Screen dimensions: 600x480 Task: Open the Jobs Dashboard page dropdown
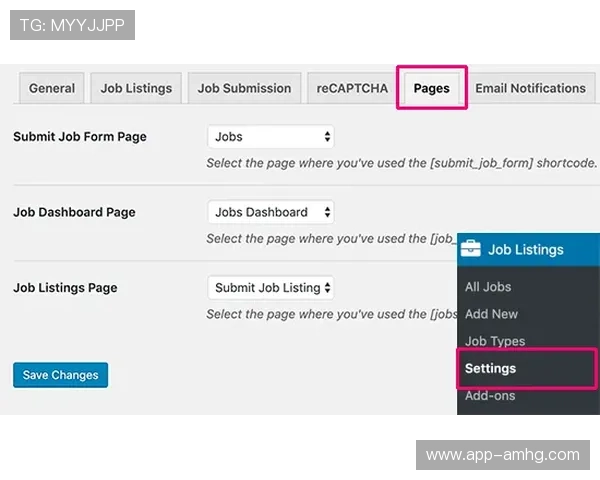click(x=271, y=212)
